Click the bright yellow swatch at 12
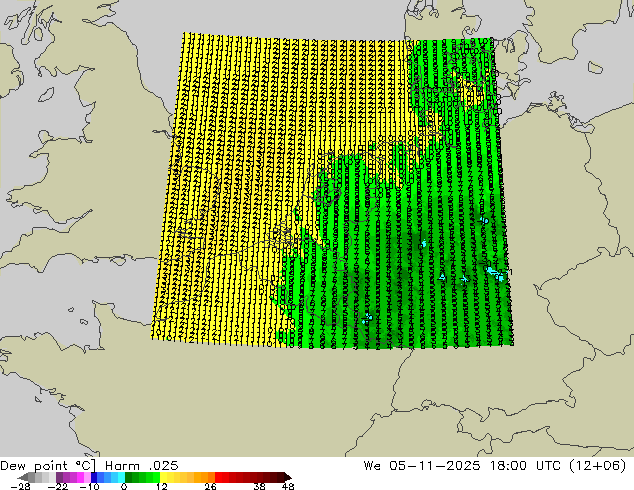The width and height of the screenshot is (634, 490). [x=163, y=477]
